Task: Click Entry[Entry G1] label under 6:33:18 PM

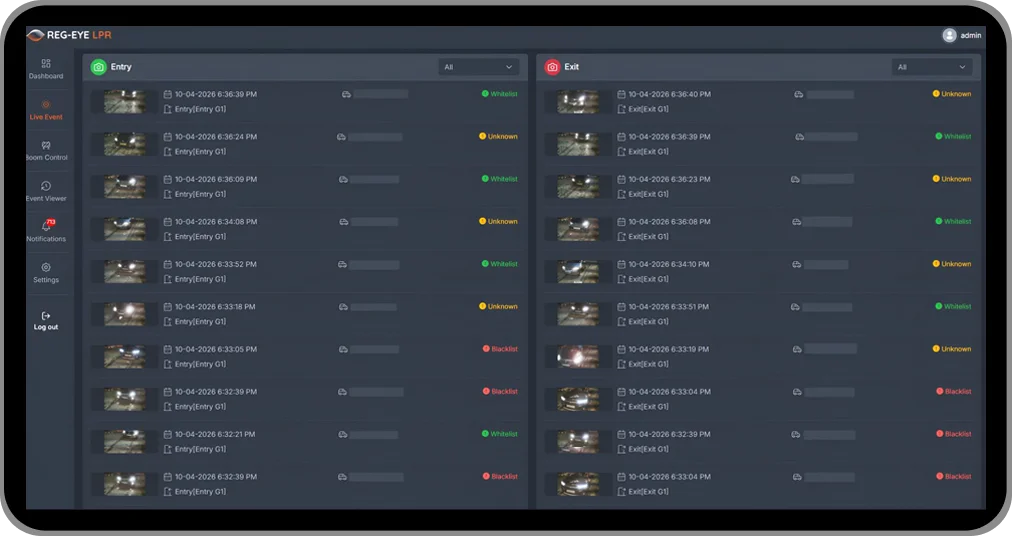Action: coord(200,322)
